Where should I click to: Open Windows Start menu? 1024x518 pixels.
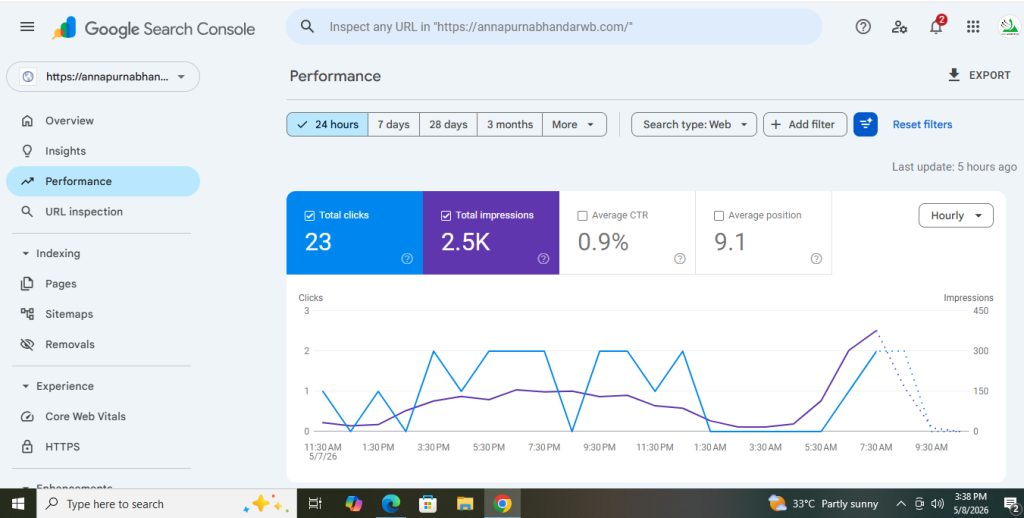[x=18, y=504]
